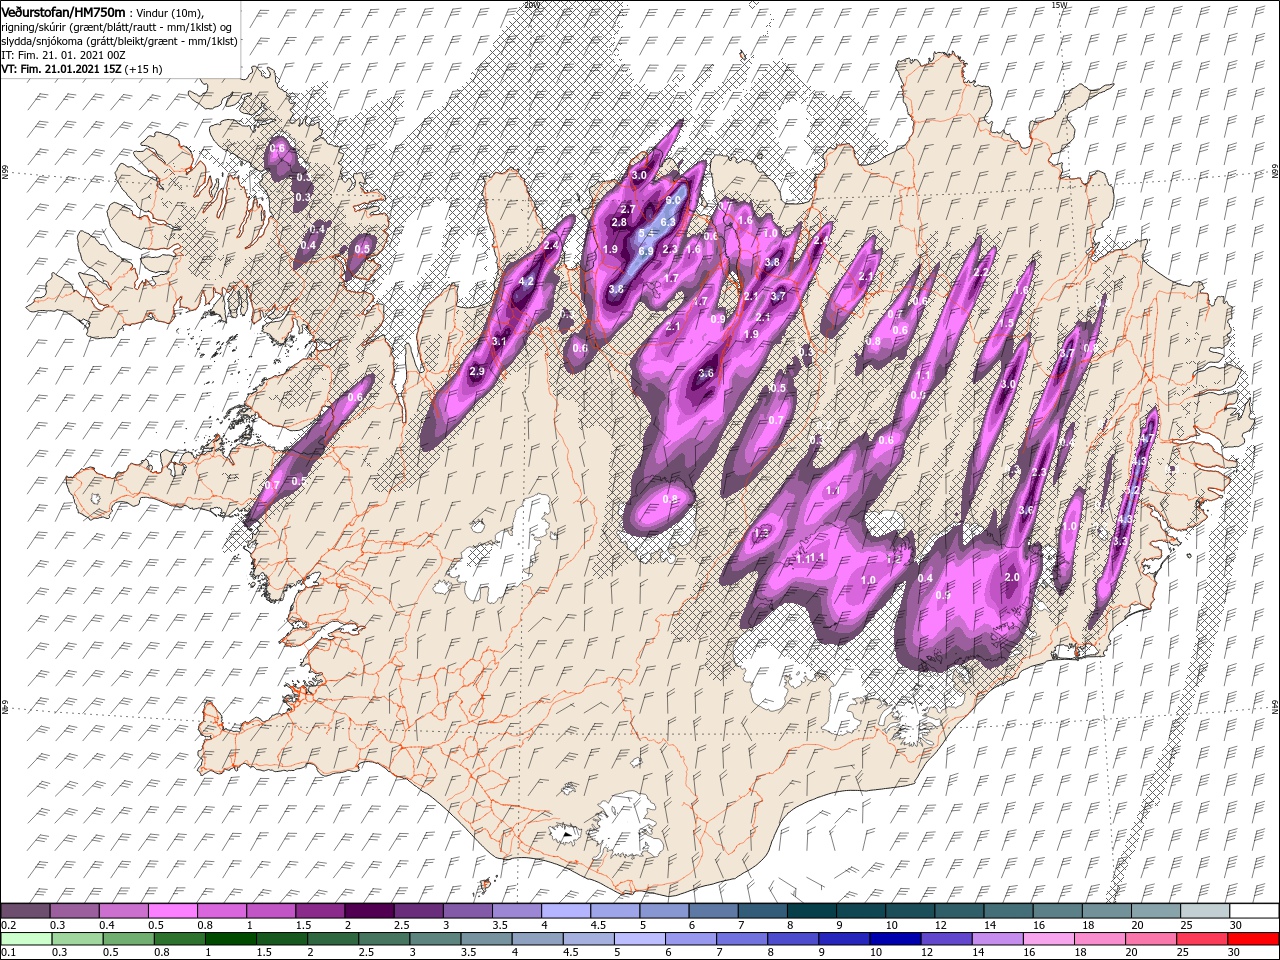
Task: Click top legend bright pink swatch starting at 0.5
Action: click(172, 911)
